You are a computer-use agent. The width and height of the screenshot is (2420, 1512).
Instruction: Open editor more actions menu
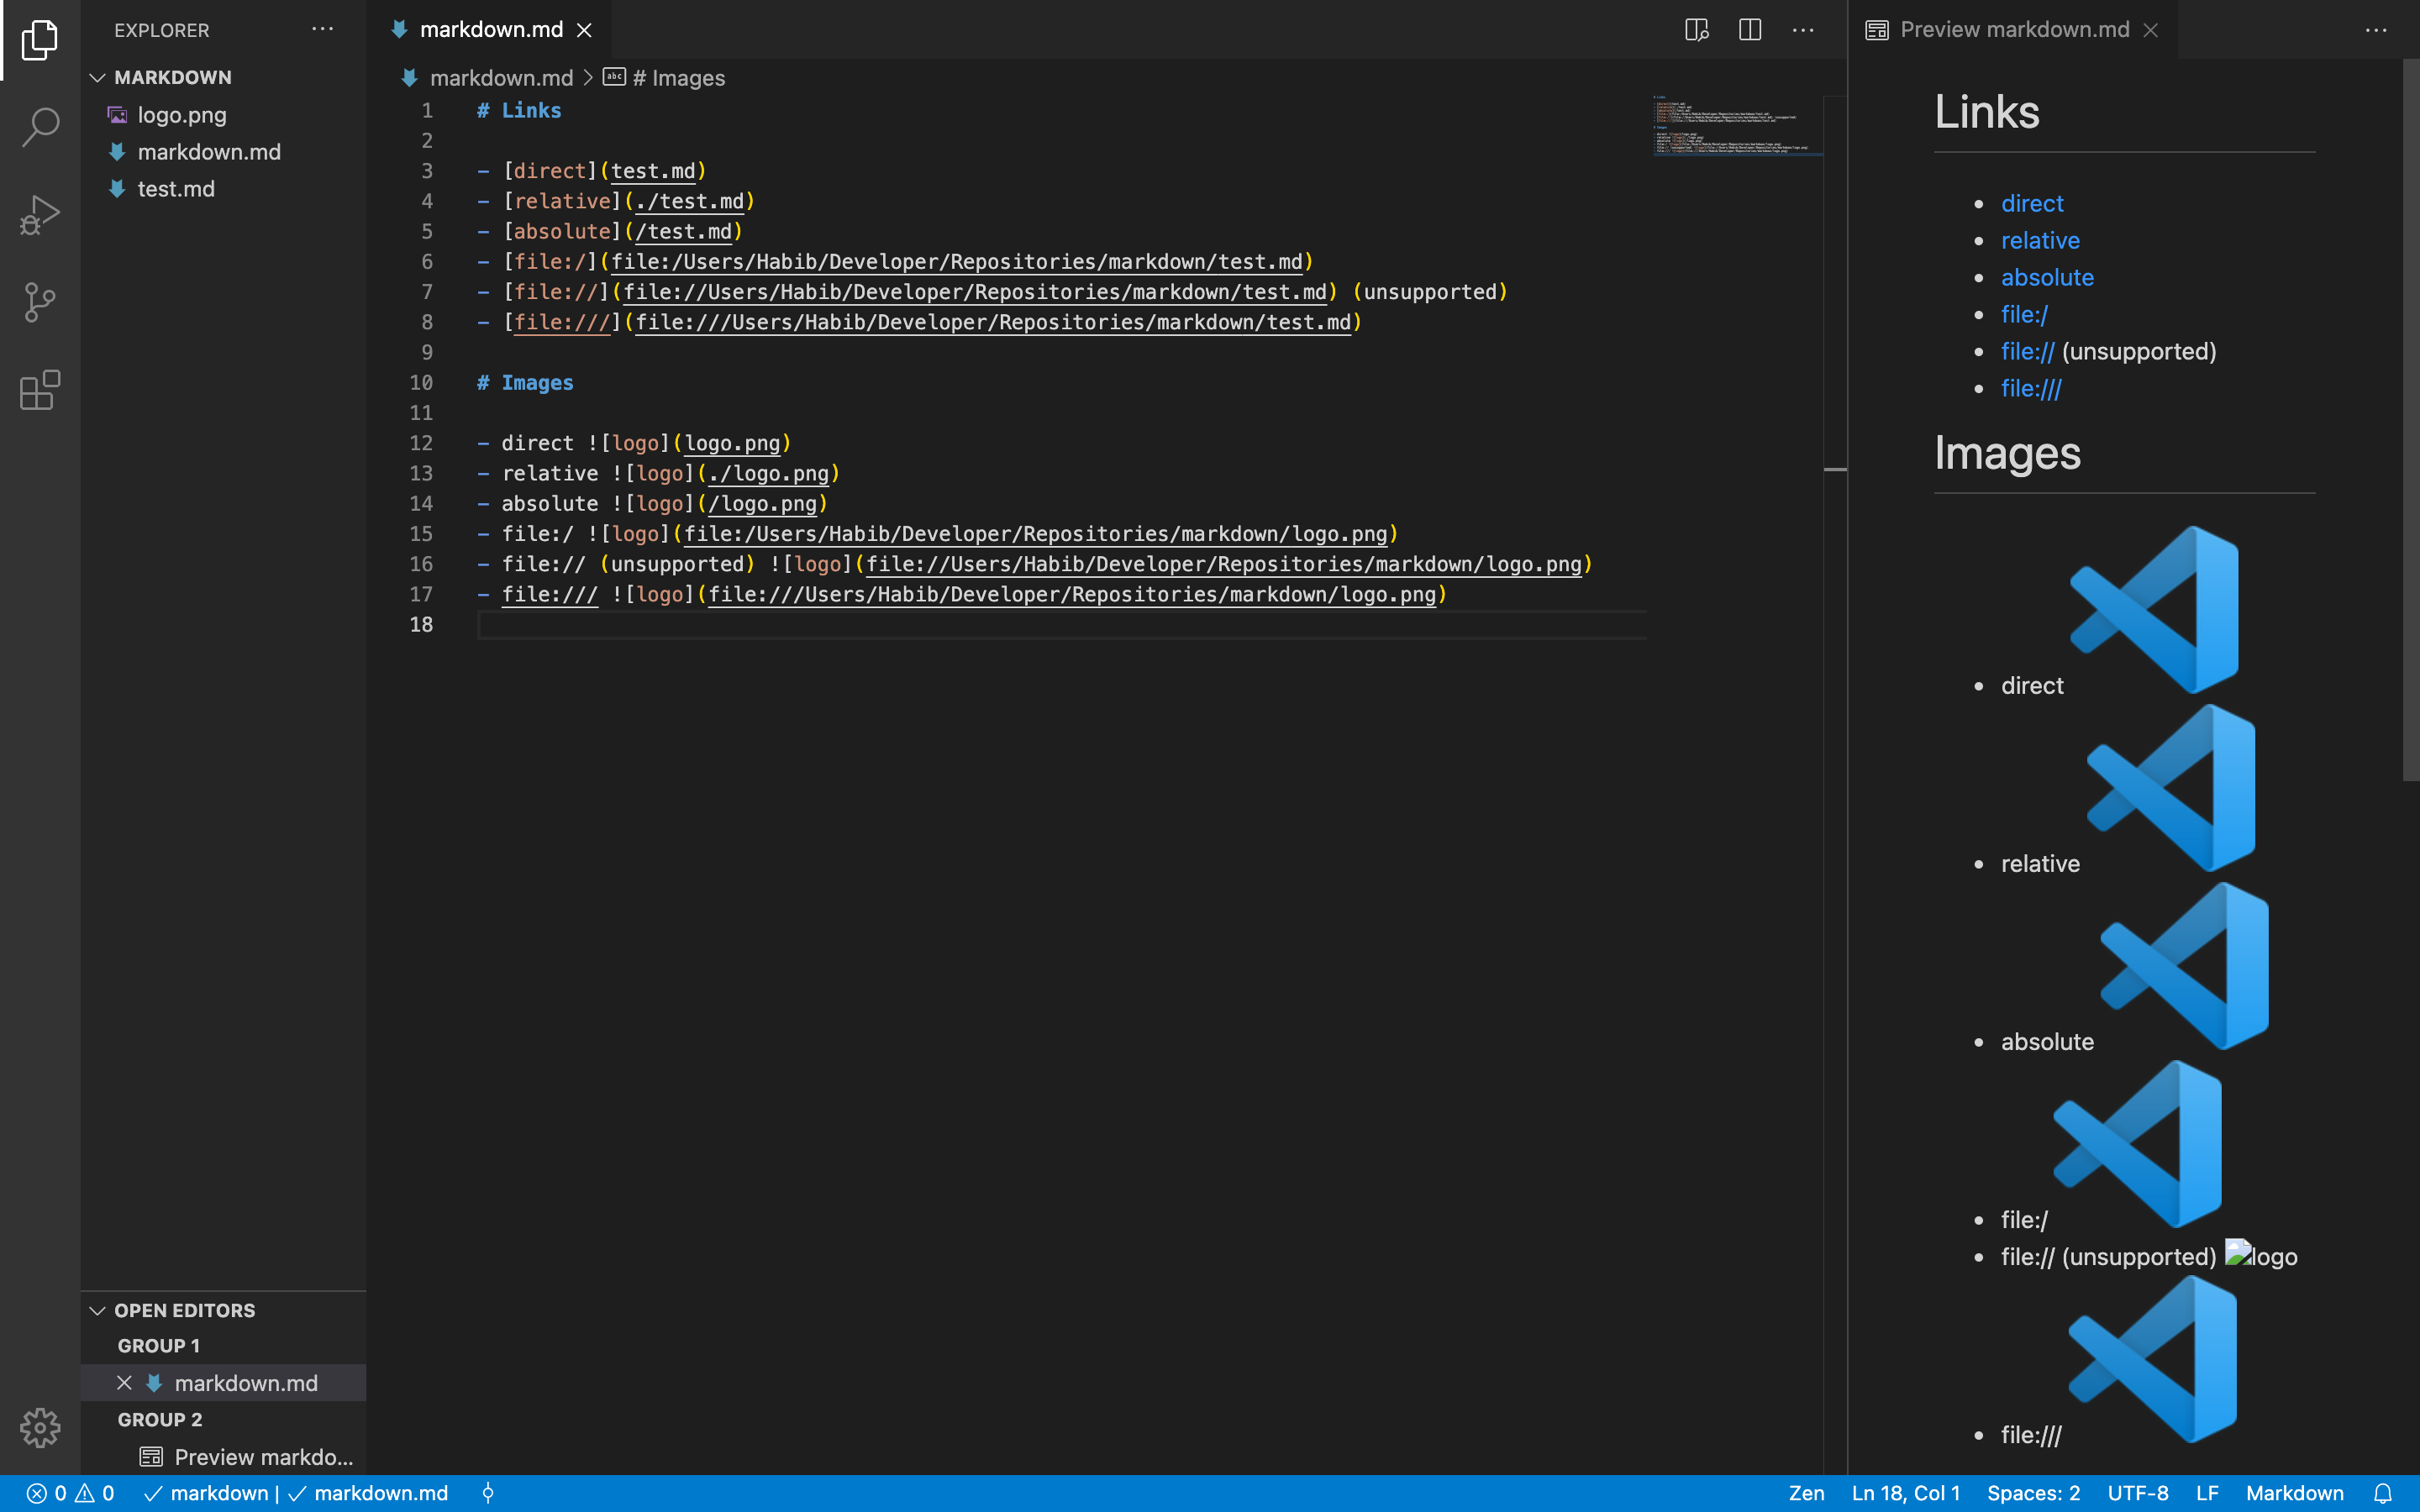tap(1803, 30)
